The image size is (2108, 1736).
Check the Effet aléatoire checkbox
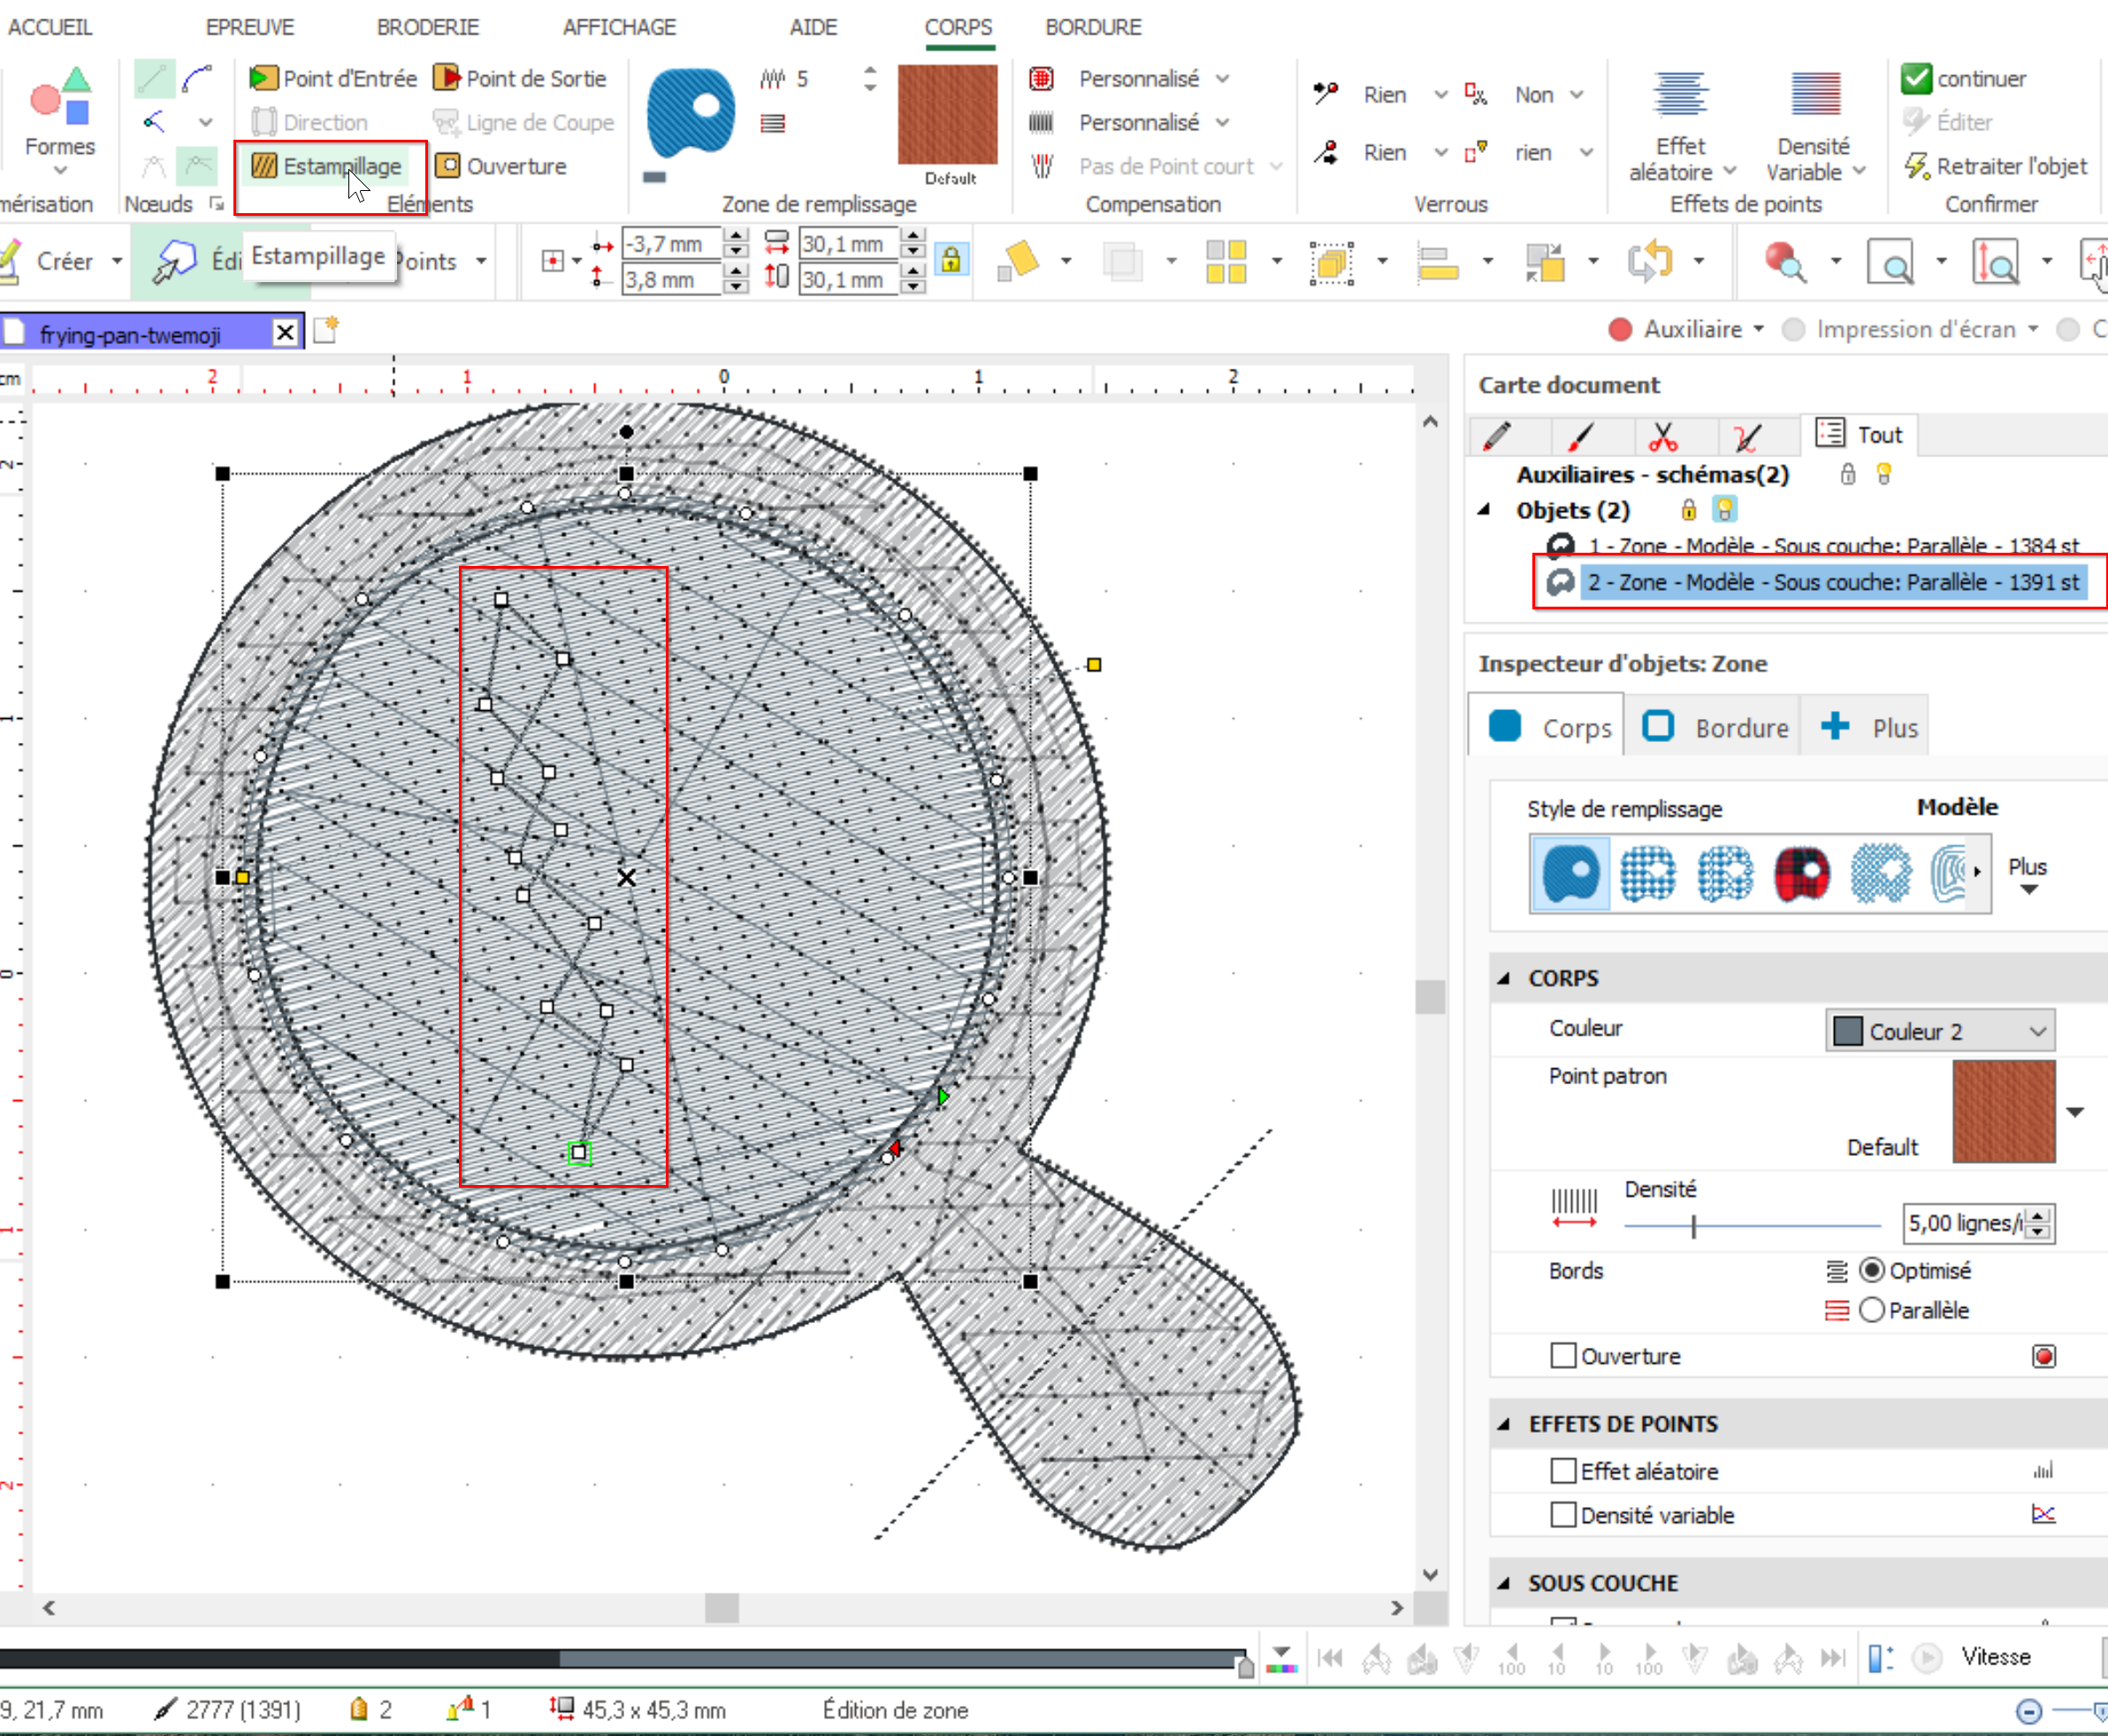coord(1563,1471)
